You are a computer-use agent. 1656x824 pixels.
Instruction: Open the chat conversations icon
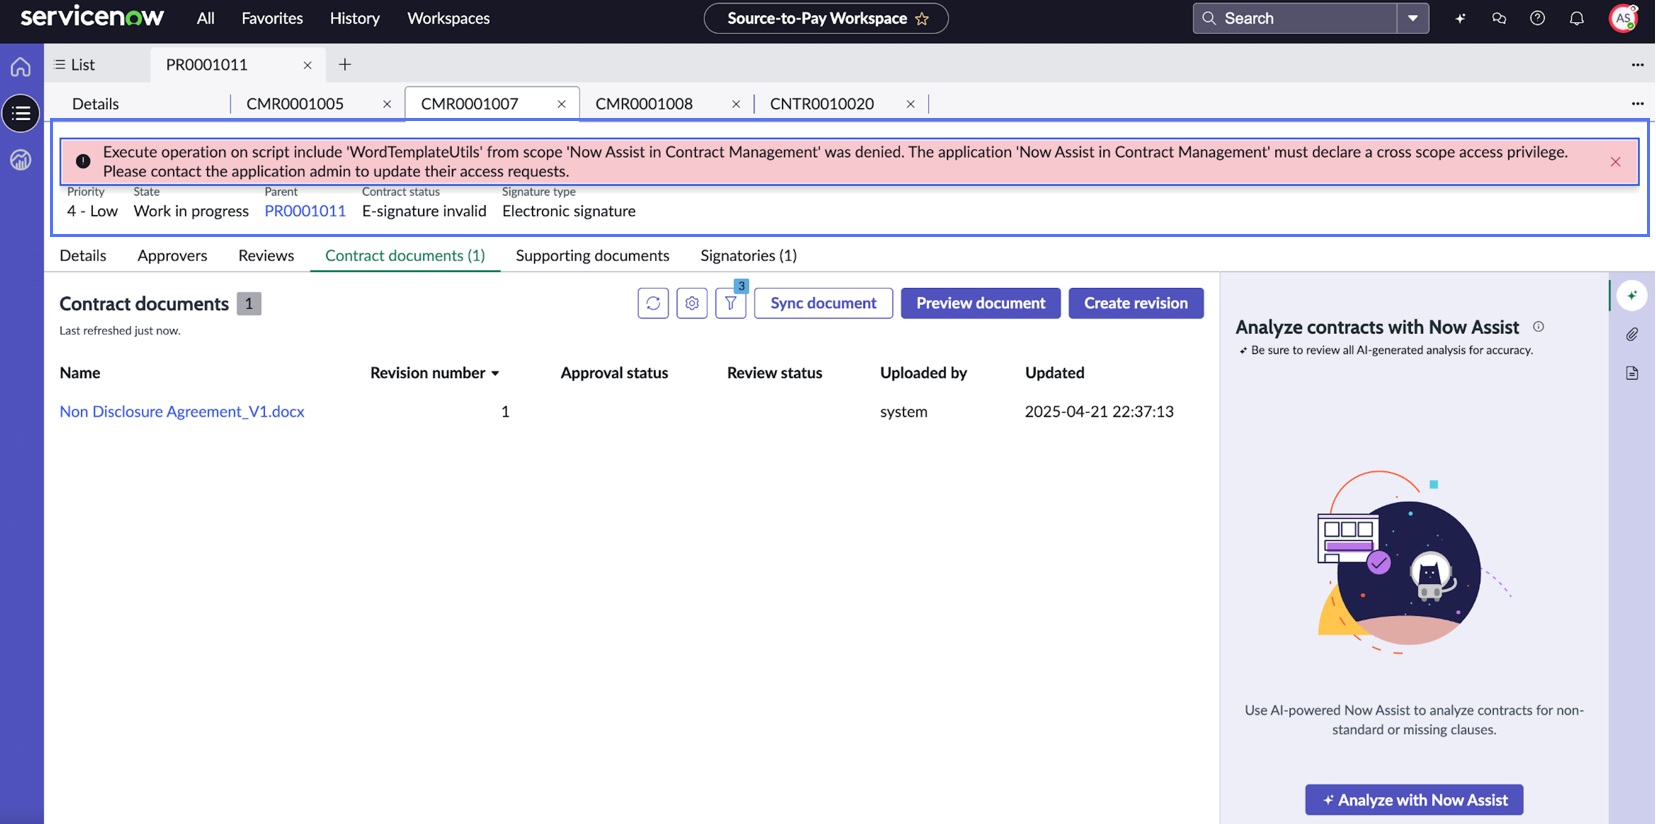coord(1499,18)
